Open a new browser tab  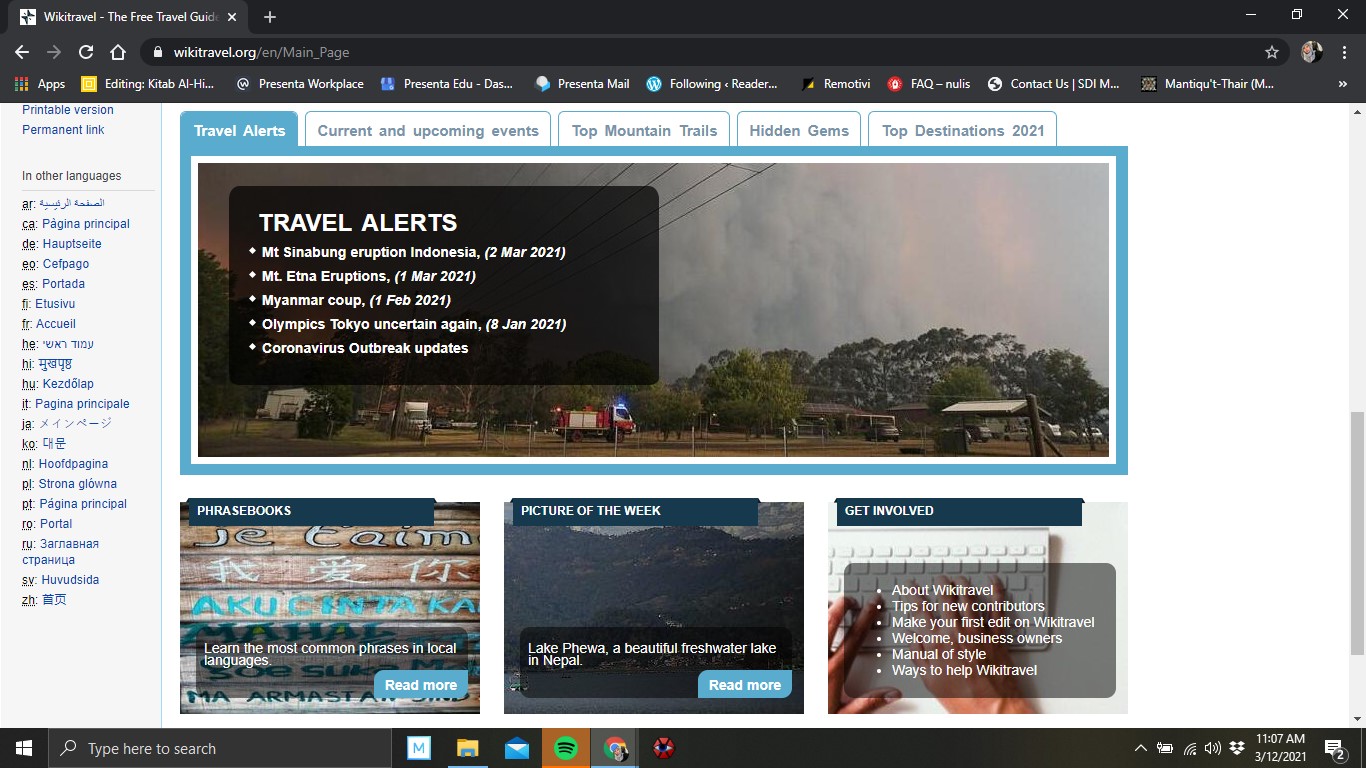(270, 17)
